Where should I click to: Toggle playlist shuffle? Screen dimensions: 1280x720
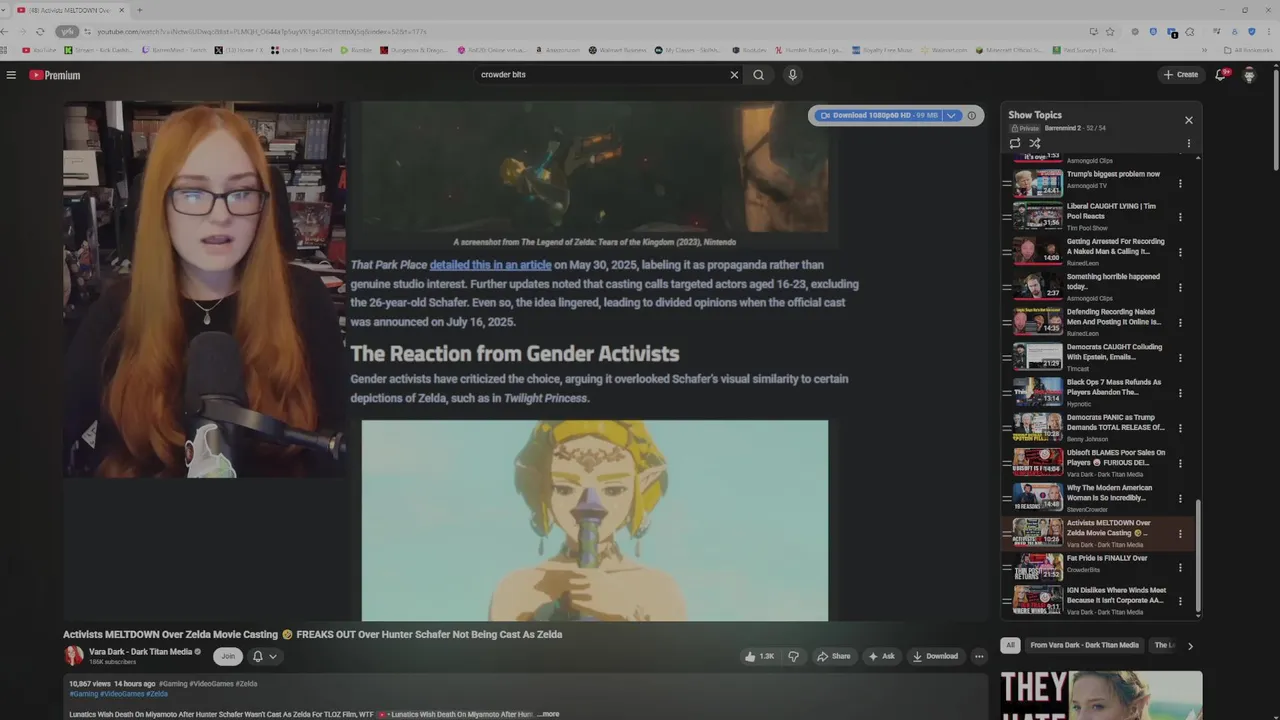(x=1035, y=143)
